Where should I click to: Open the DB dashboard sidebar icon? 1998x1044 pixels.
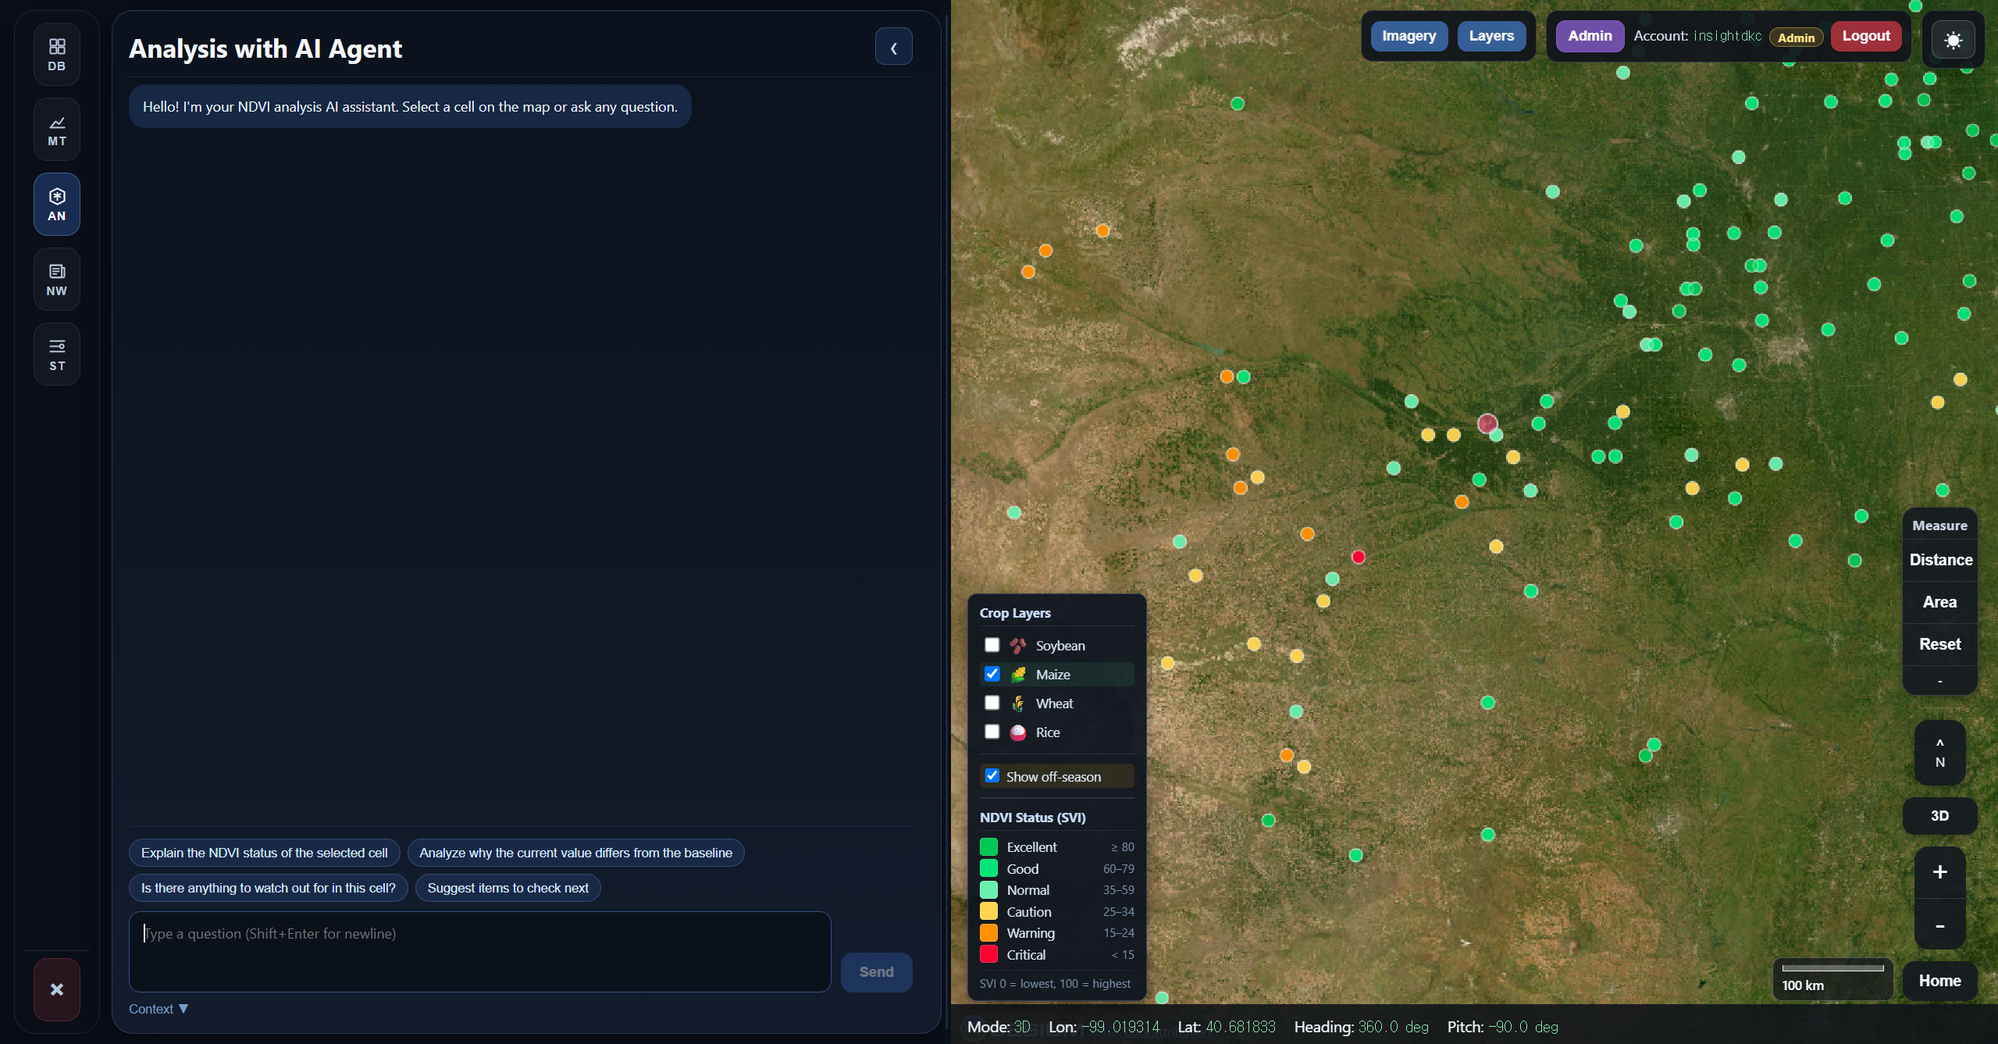click(57, 55)
